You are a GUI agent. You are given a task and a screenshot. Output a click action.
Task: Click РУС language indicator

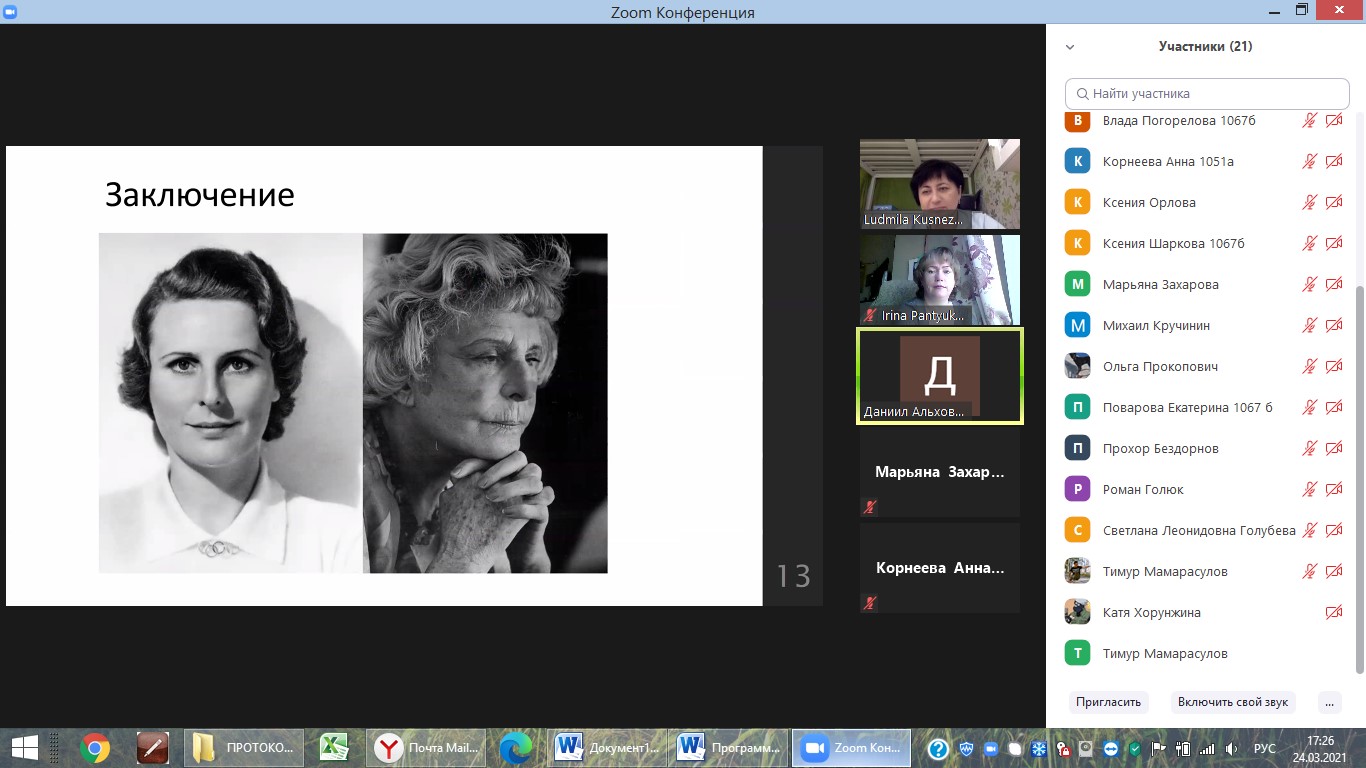[x=1265, y=748]
